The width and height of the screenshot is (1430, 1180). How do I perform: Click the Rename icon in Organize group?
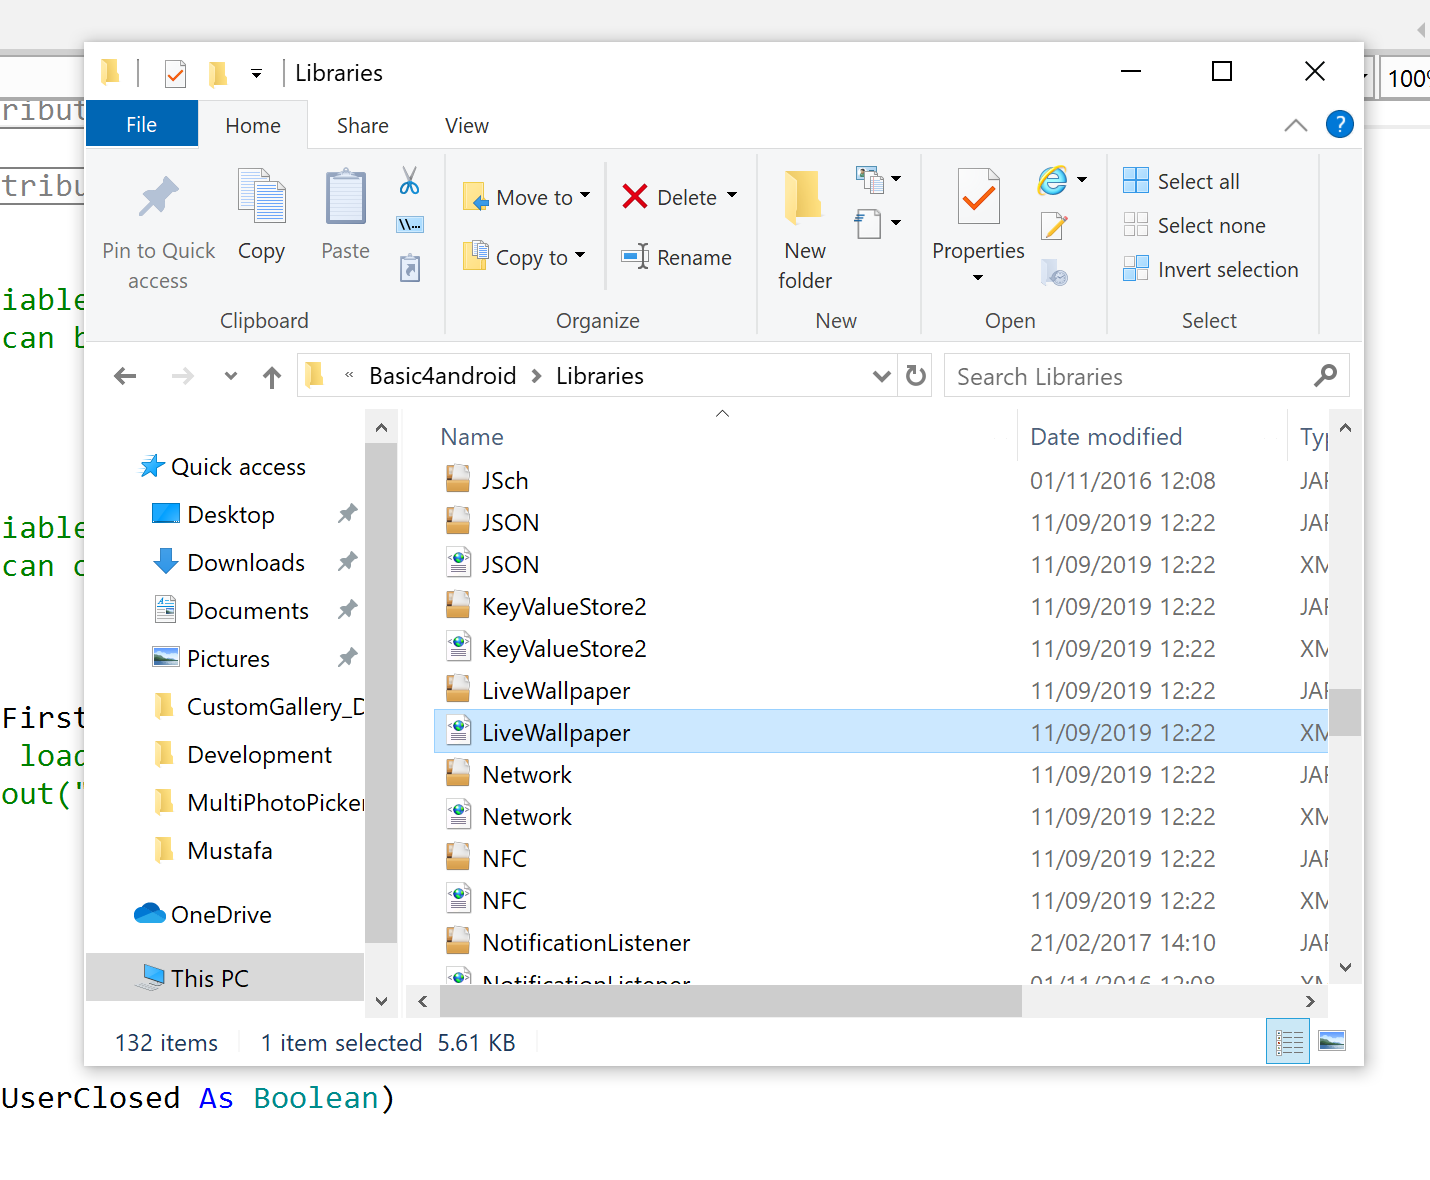tap(635, 257)
